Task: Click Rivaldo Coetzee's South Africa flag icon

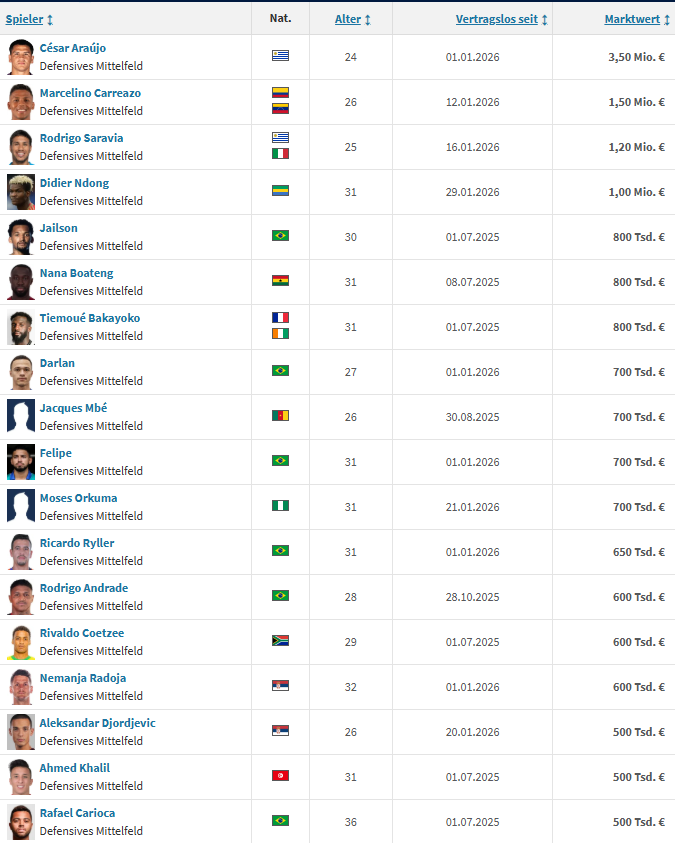Action: 280,641
